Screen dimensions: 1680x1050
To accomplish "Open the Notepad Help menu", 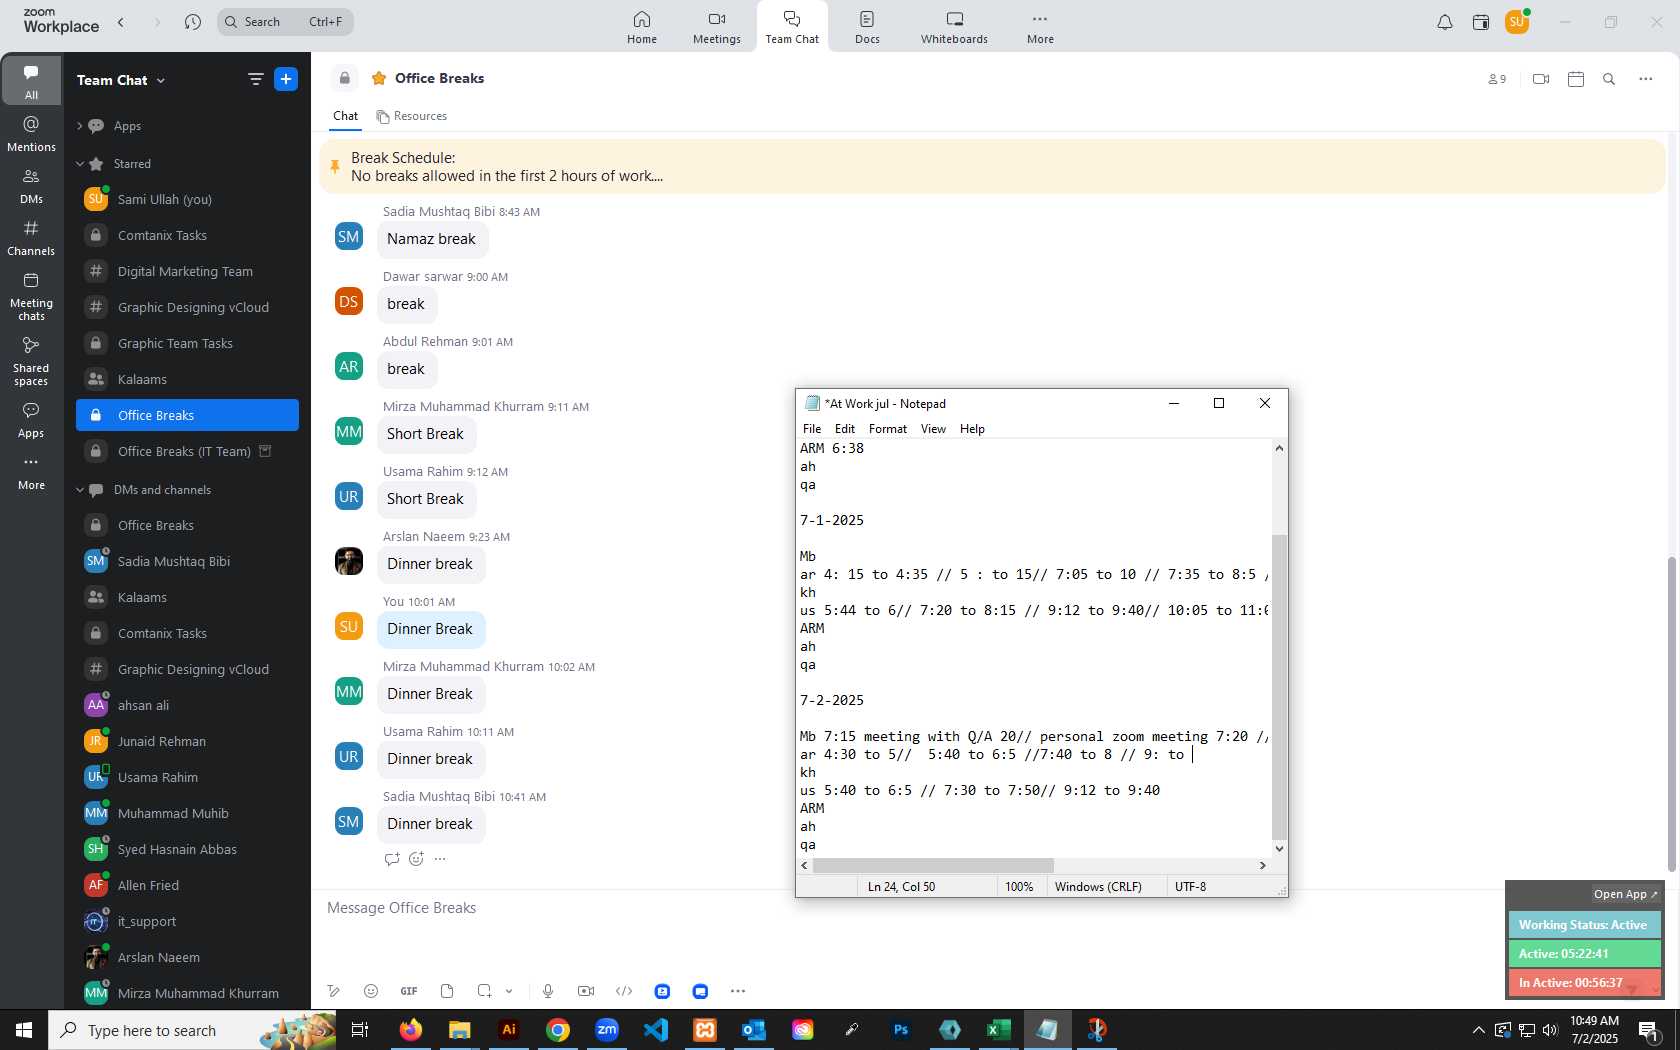I will (x=972, y=429).
